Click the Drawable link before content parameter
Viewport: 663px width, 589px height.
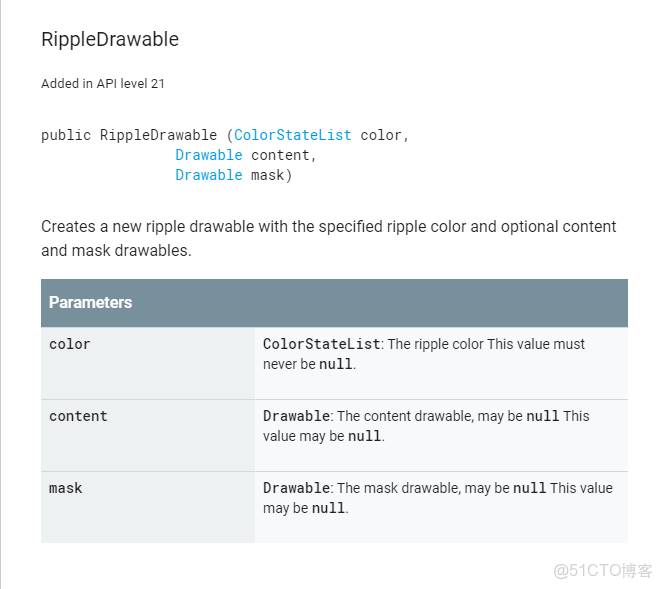pyautogui.click(x=208, y=155)
